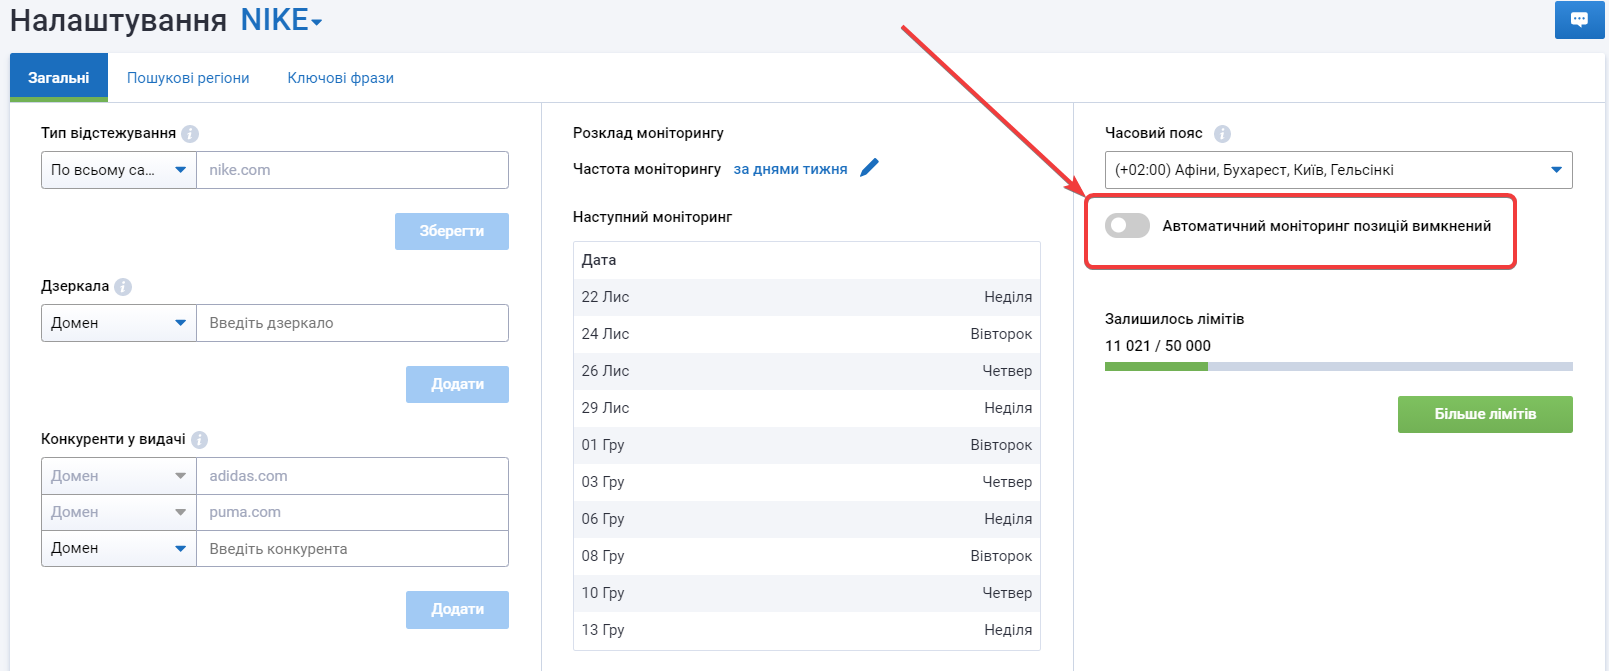Switch to Ключові фрази tab

(340, 78)
